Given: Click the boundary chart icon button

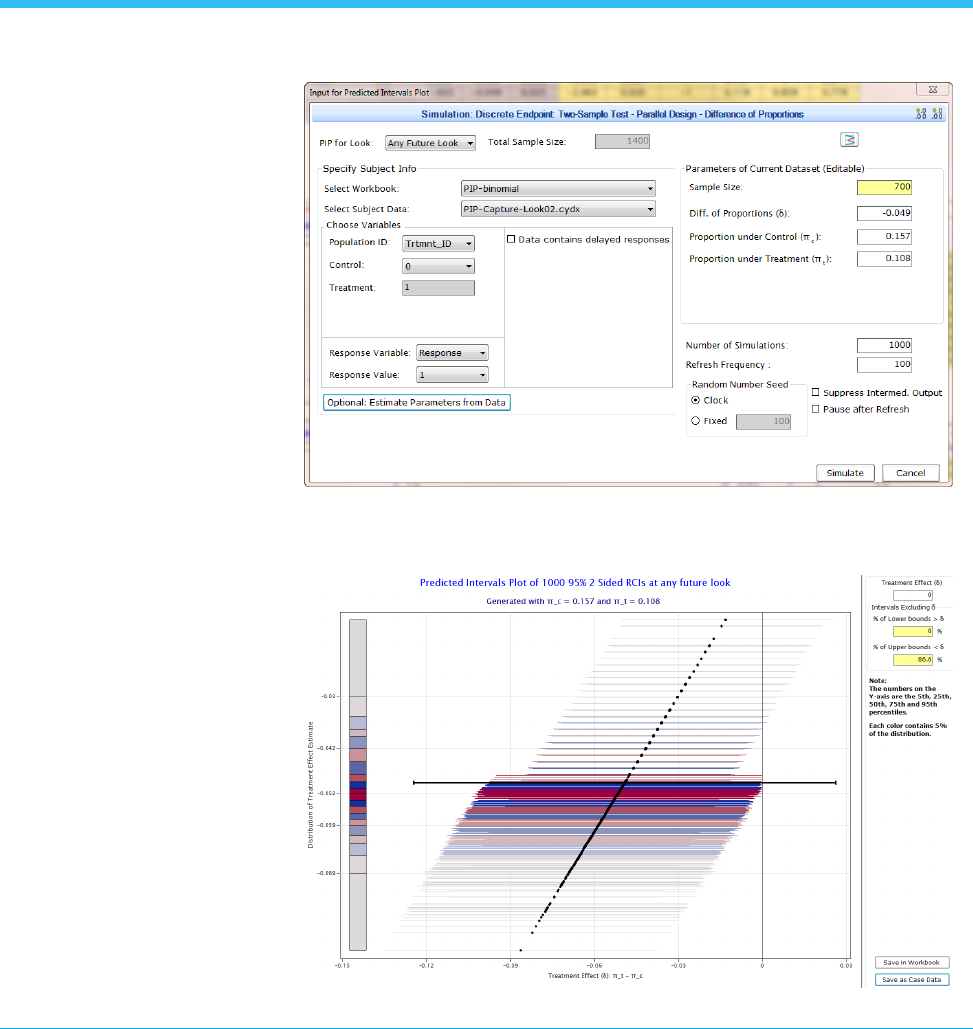Looking at the screenshot, I should [849, 140].
